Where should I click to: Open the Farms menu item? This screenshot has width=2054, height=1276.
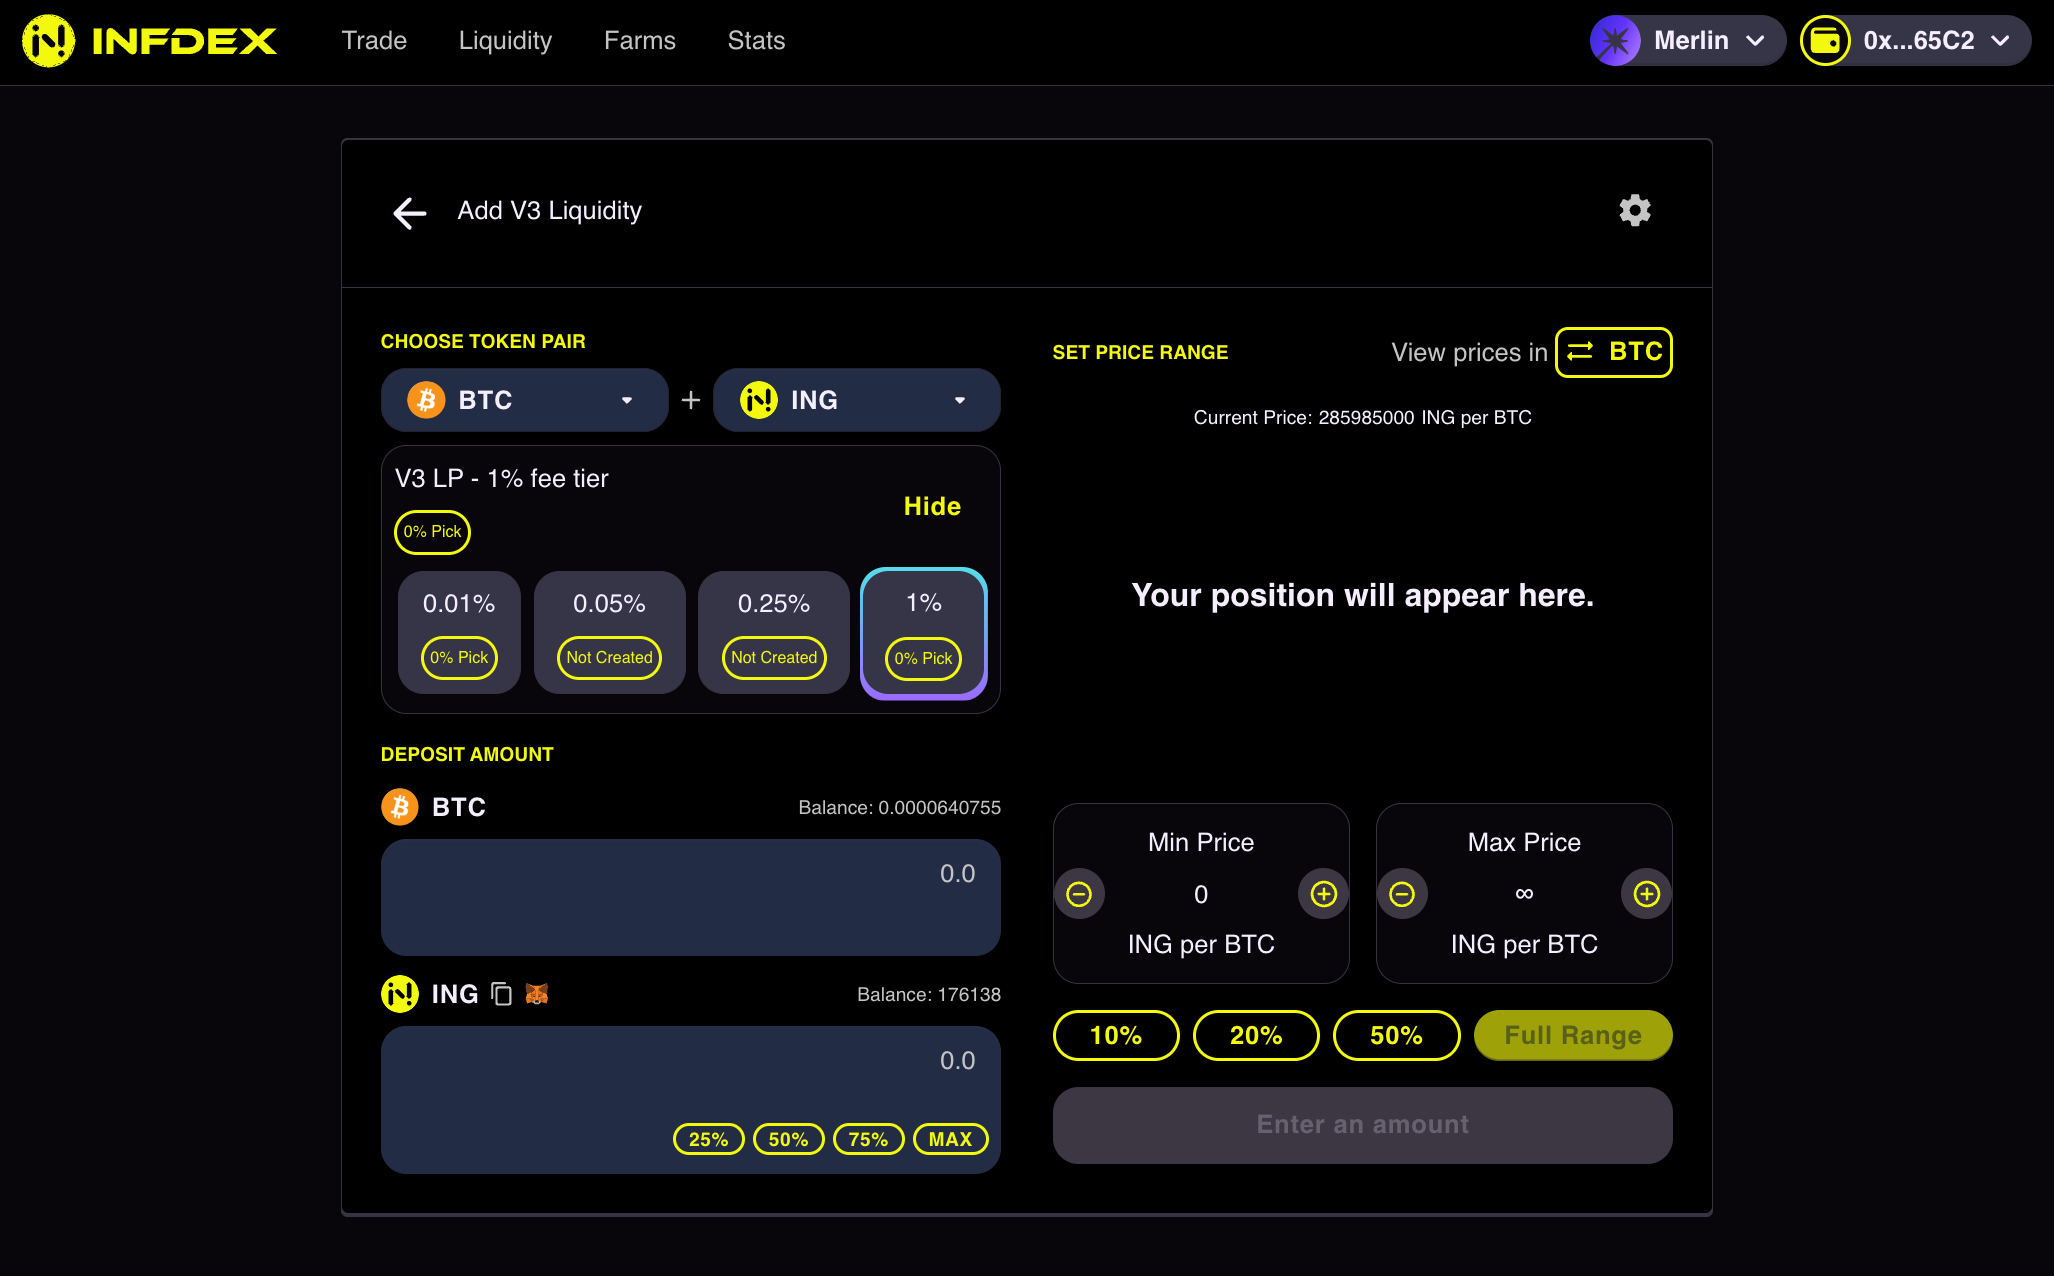click(639, 41)
